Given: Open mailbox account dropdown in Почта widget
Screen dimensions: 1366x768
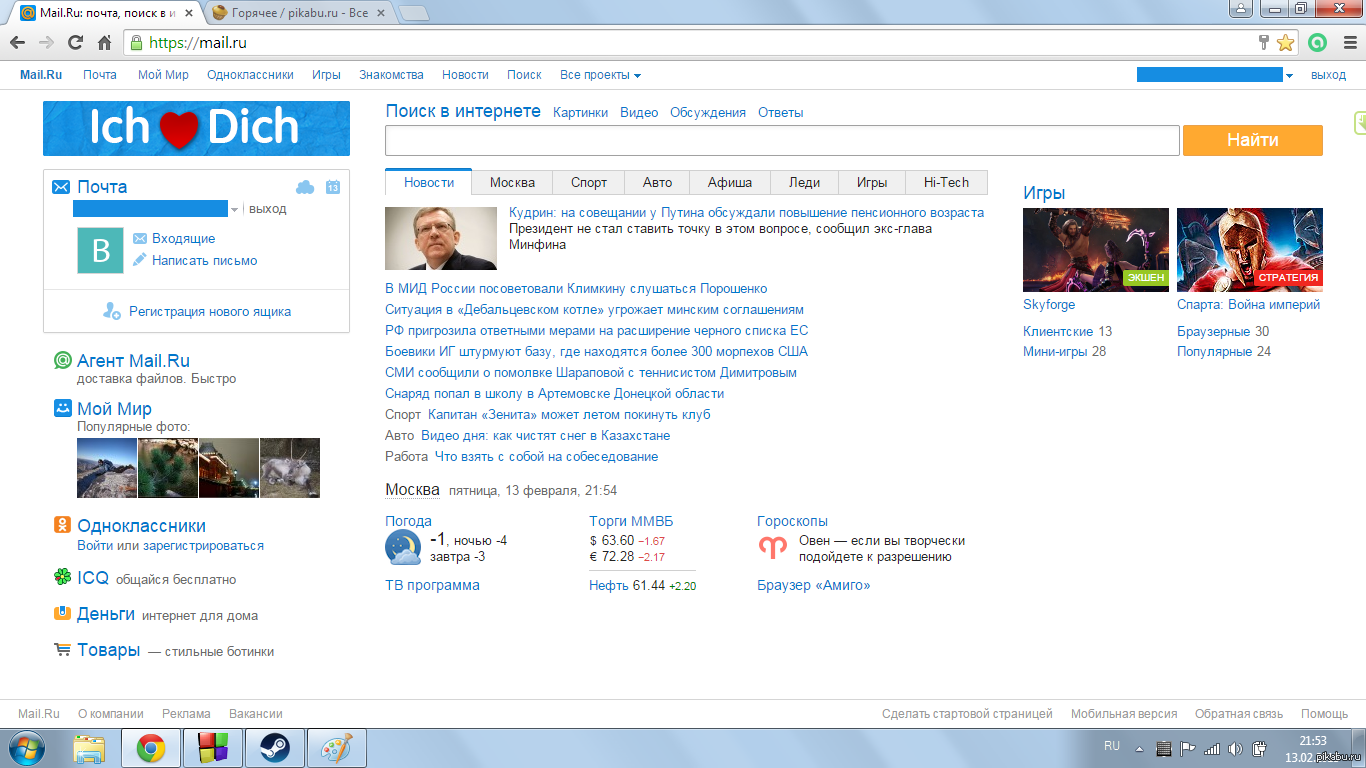Looking at the screenshot, I should (x=235, y=210).
